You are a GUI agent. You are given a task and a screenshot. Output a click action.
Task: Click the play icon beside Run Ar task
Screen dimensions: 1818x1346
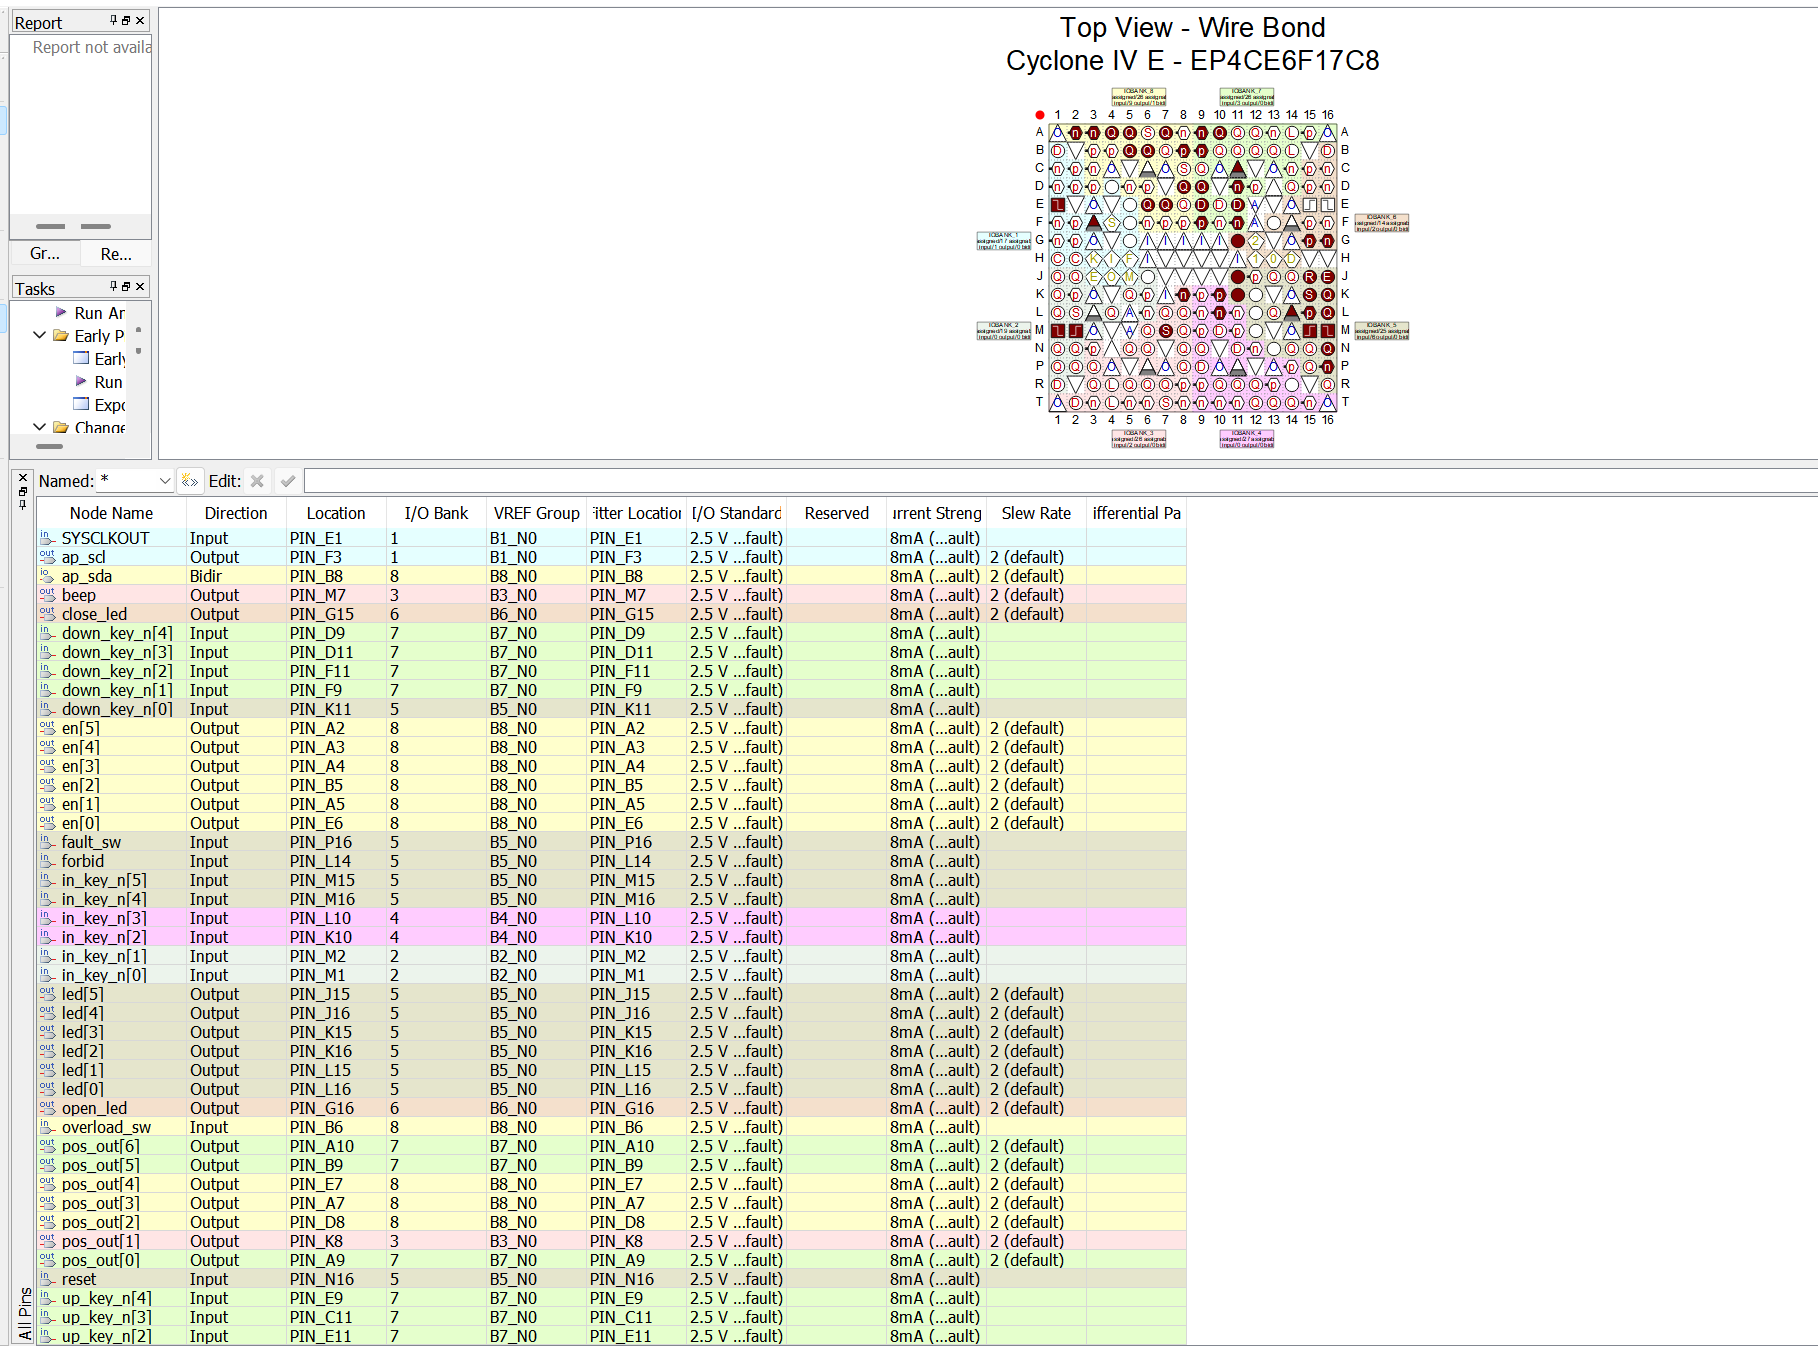point(61,313)
